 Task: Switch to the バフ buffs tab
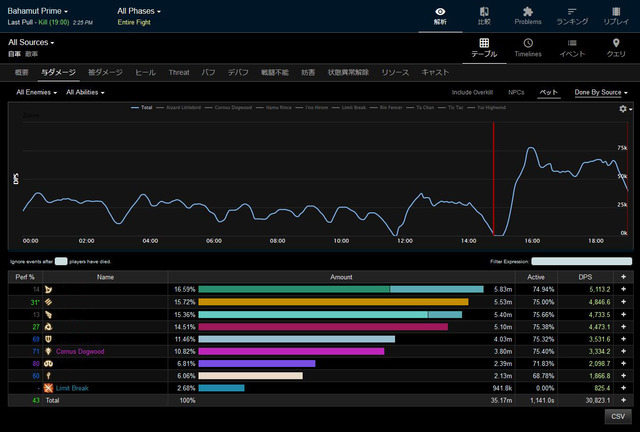pyautogui.click(x=208, y=72)
